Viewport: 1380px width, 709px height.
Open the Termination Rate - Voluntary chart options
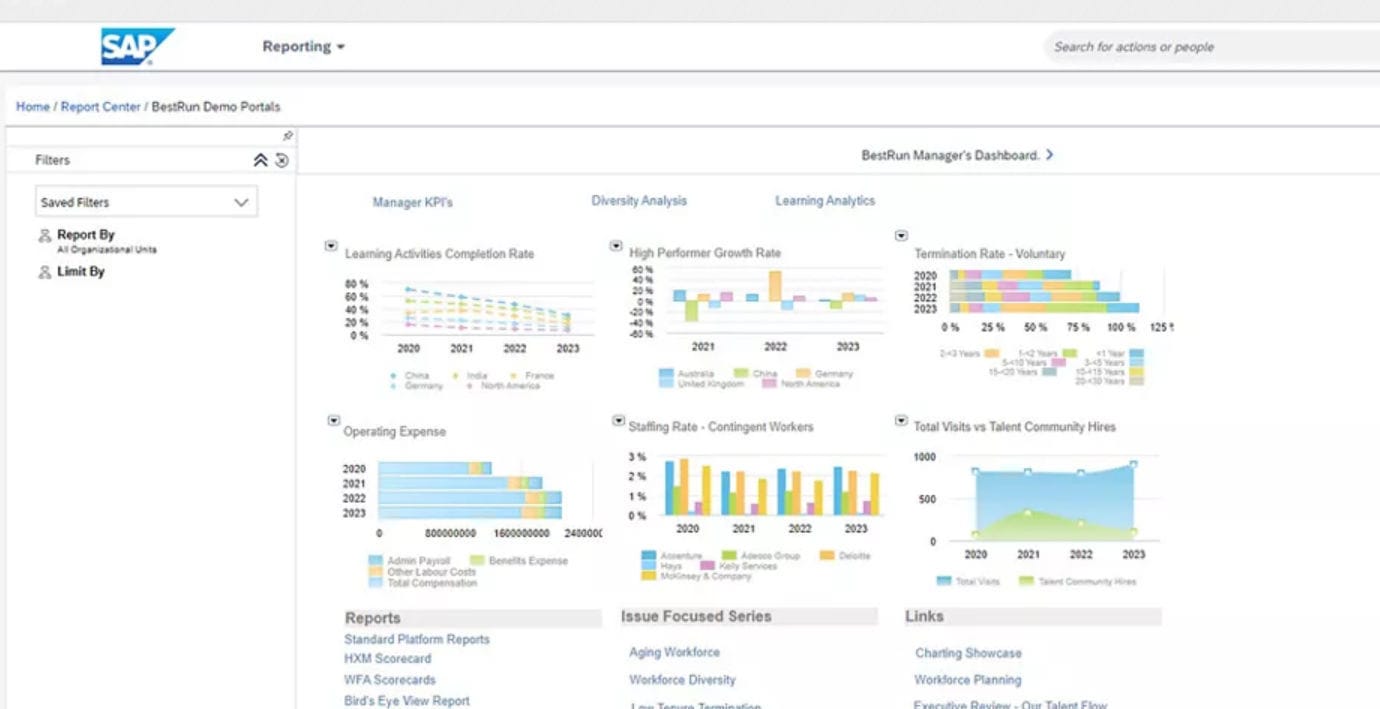coord(902,235)
